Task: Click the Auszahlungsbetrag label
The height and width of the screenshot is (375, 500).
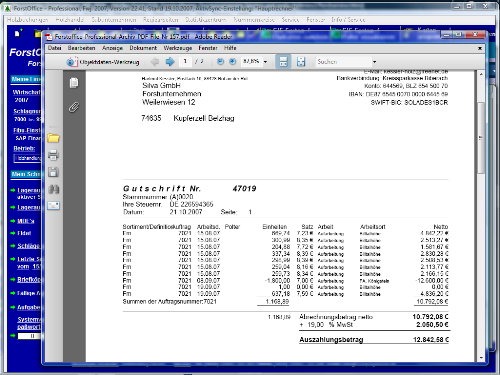Action: click(331, 340)
